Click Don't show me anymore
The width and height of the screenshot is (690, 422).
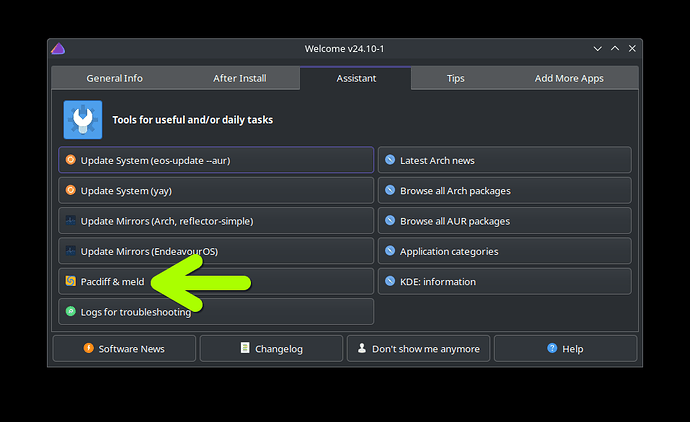[418, 349]
